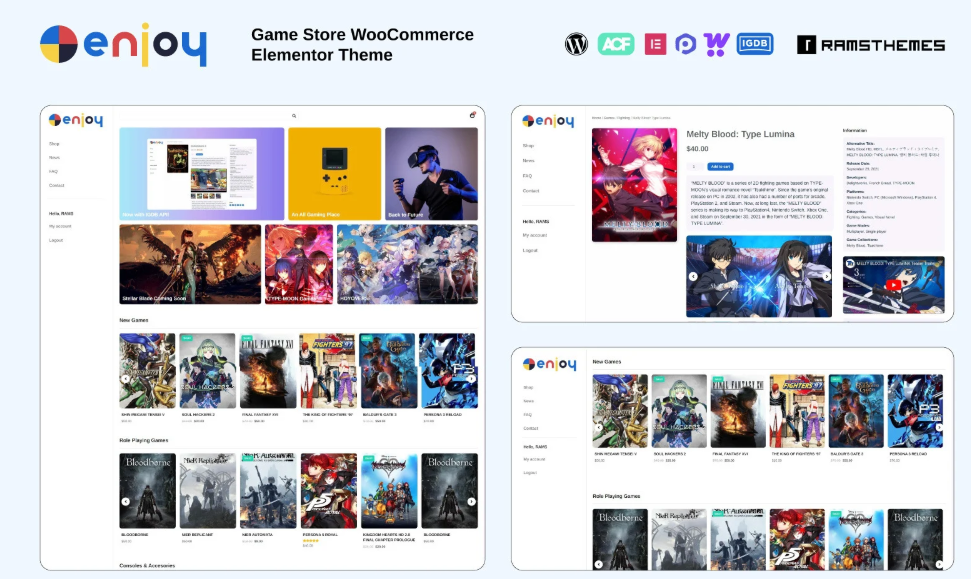
Task: Open FAQ in the product page sidebar
Action: pos(527,176)
